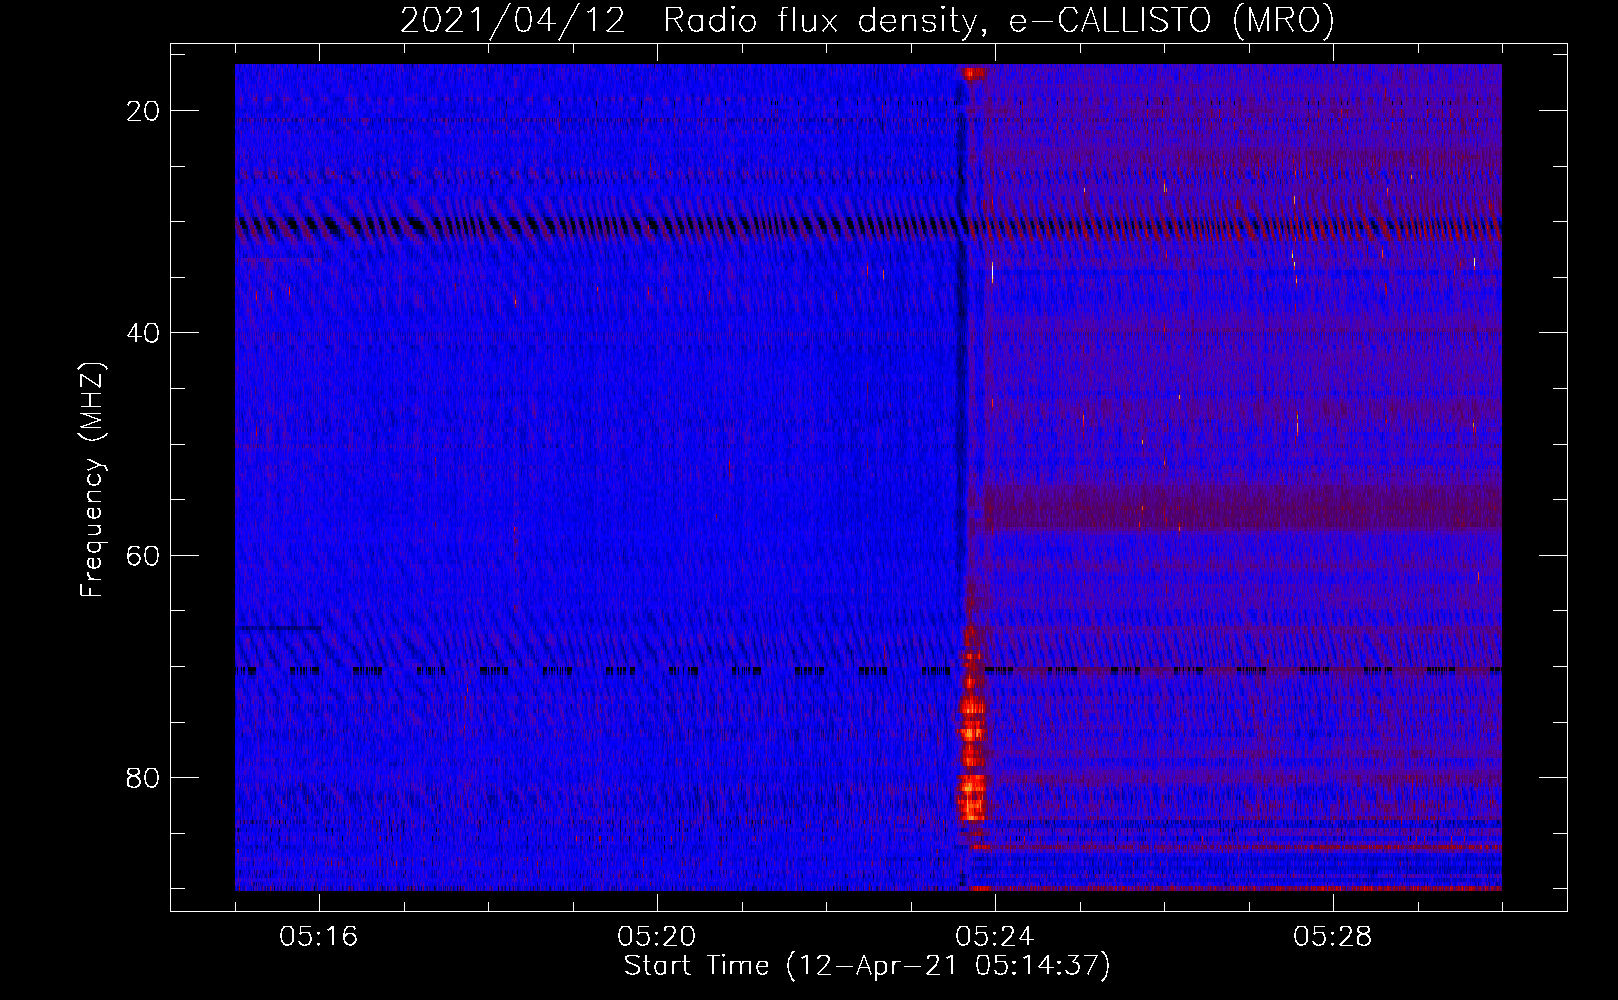Image resolution: width=1618 pixels, height=1000 pixels.
Task: Click the 60 MHz frequency tick label
Action: tap(143, 555)
